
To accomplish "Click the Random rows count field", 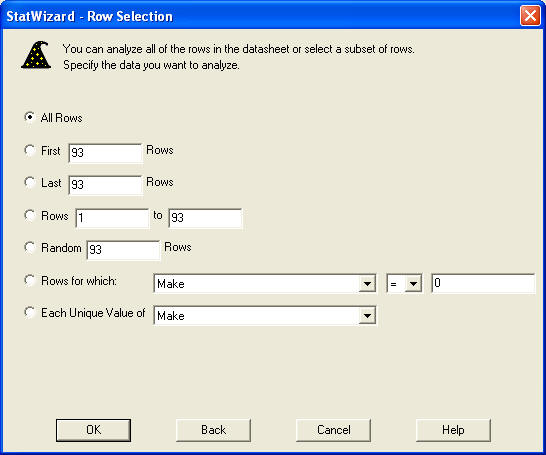I will click(123, 250).
